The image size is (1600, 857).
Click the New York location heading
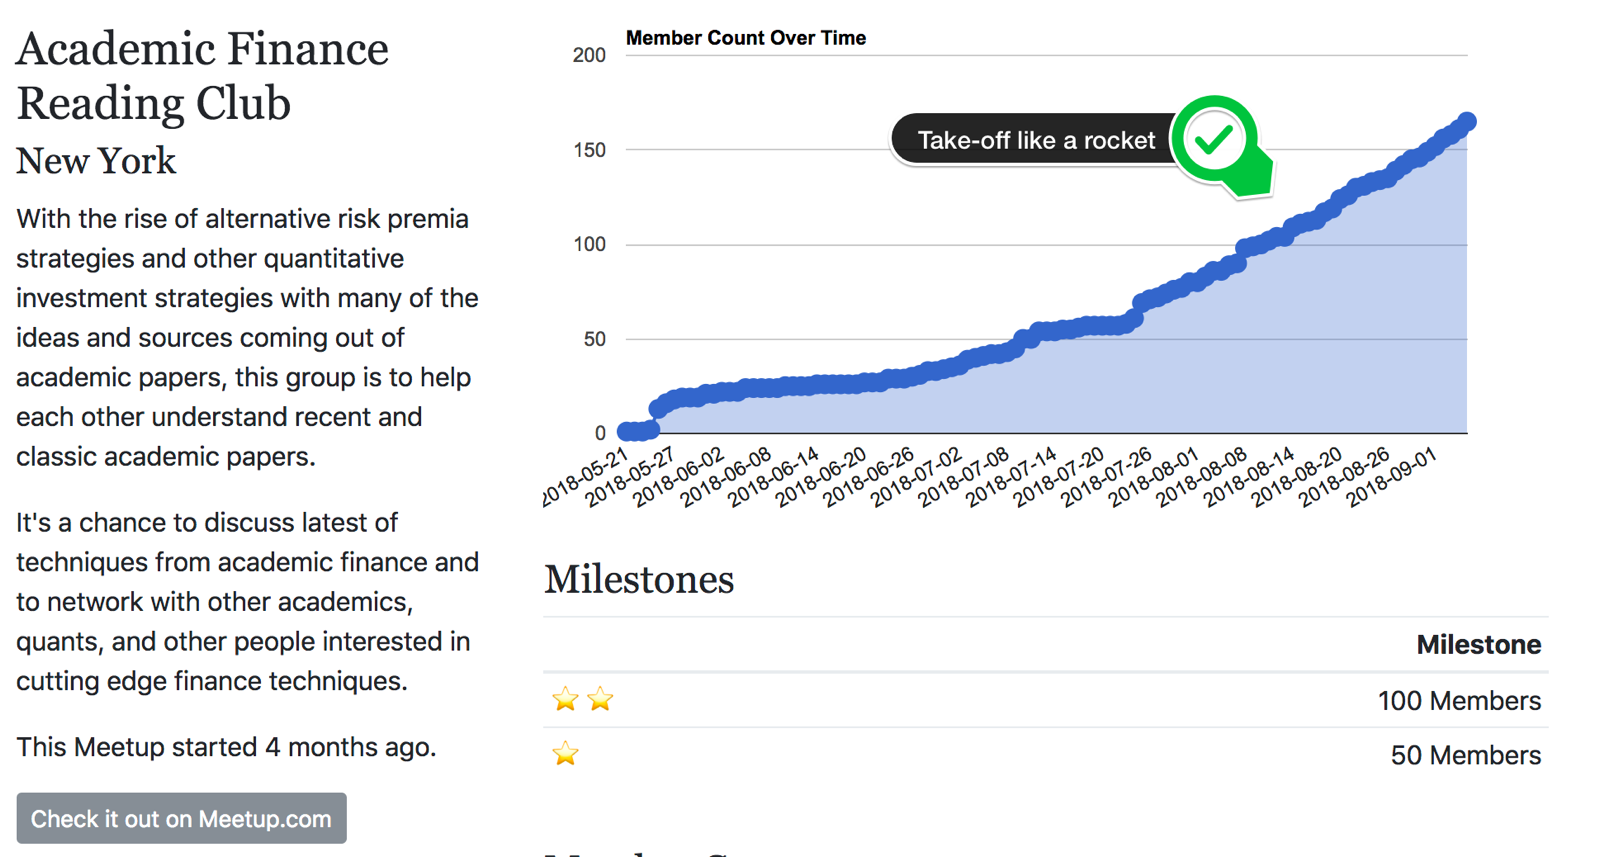96,161
